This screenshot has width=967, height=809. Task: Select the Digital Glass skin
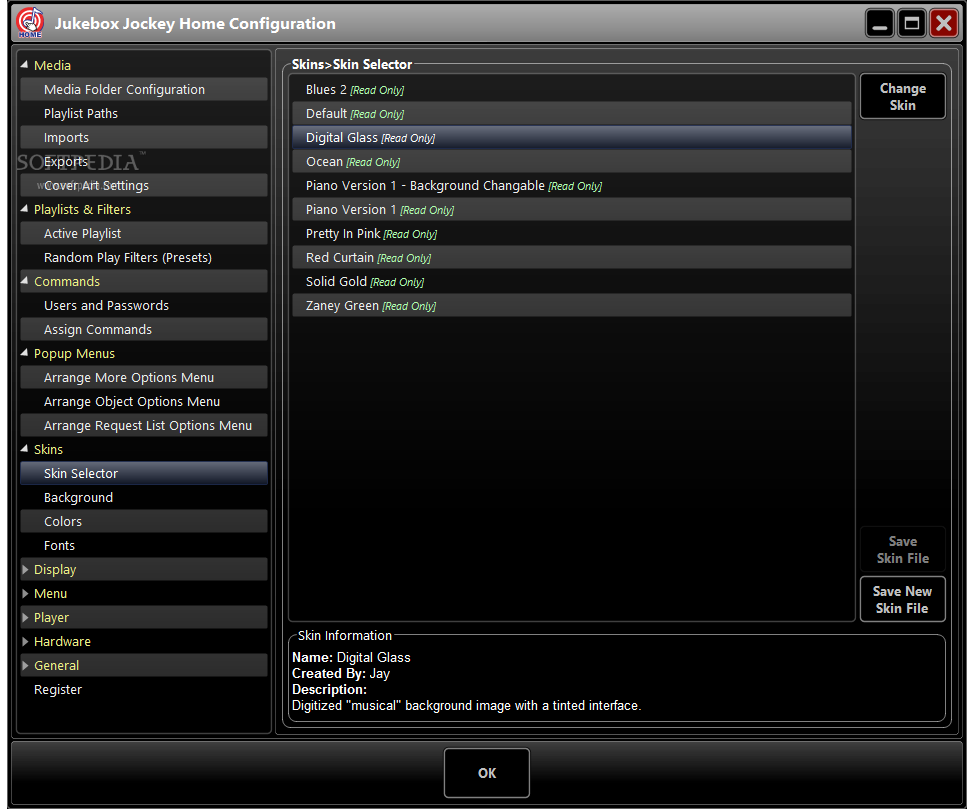tap(572, 138)
